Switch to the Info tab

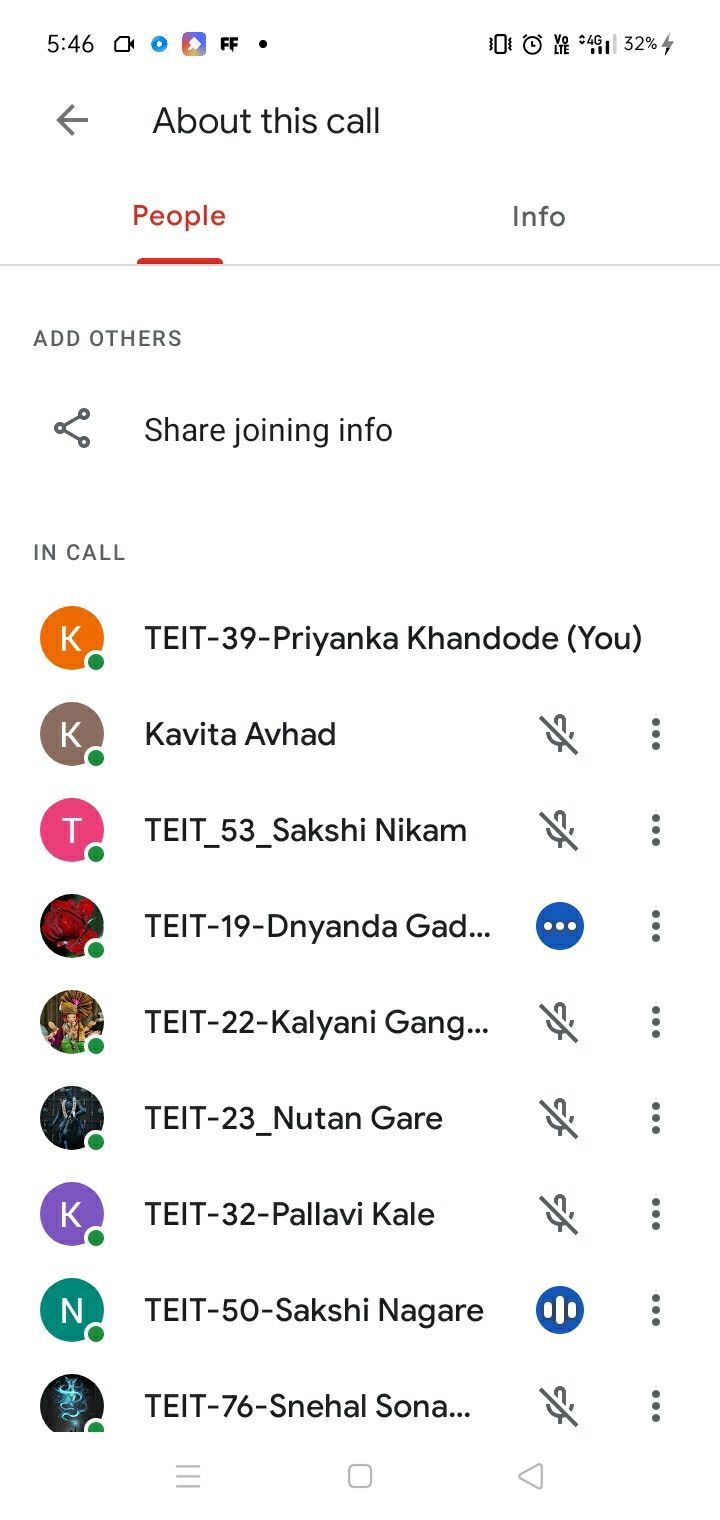point(539,216)
